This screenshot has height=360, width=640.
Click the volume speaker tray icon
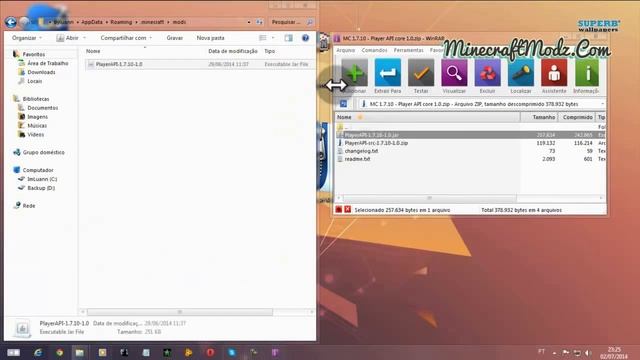pos(588,353)
